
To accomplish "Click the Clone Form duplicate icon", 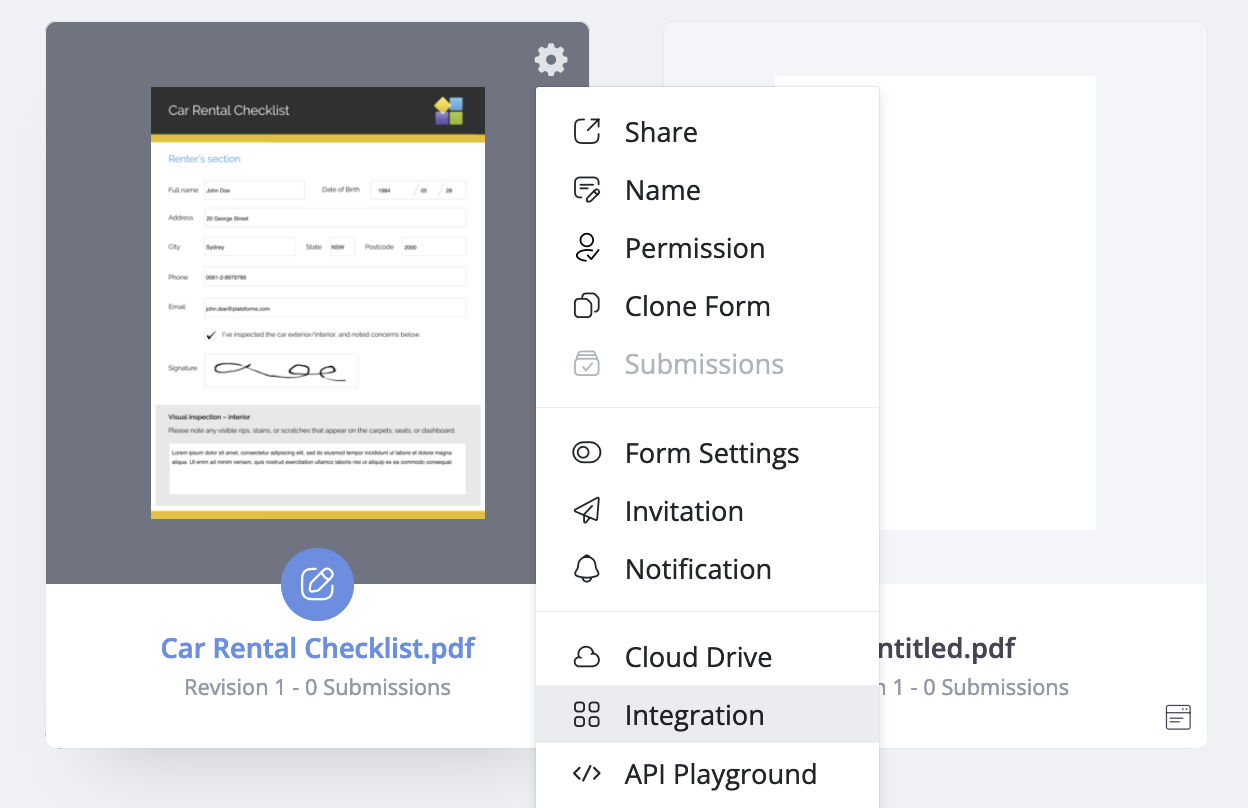I will click(587, 306).
